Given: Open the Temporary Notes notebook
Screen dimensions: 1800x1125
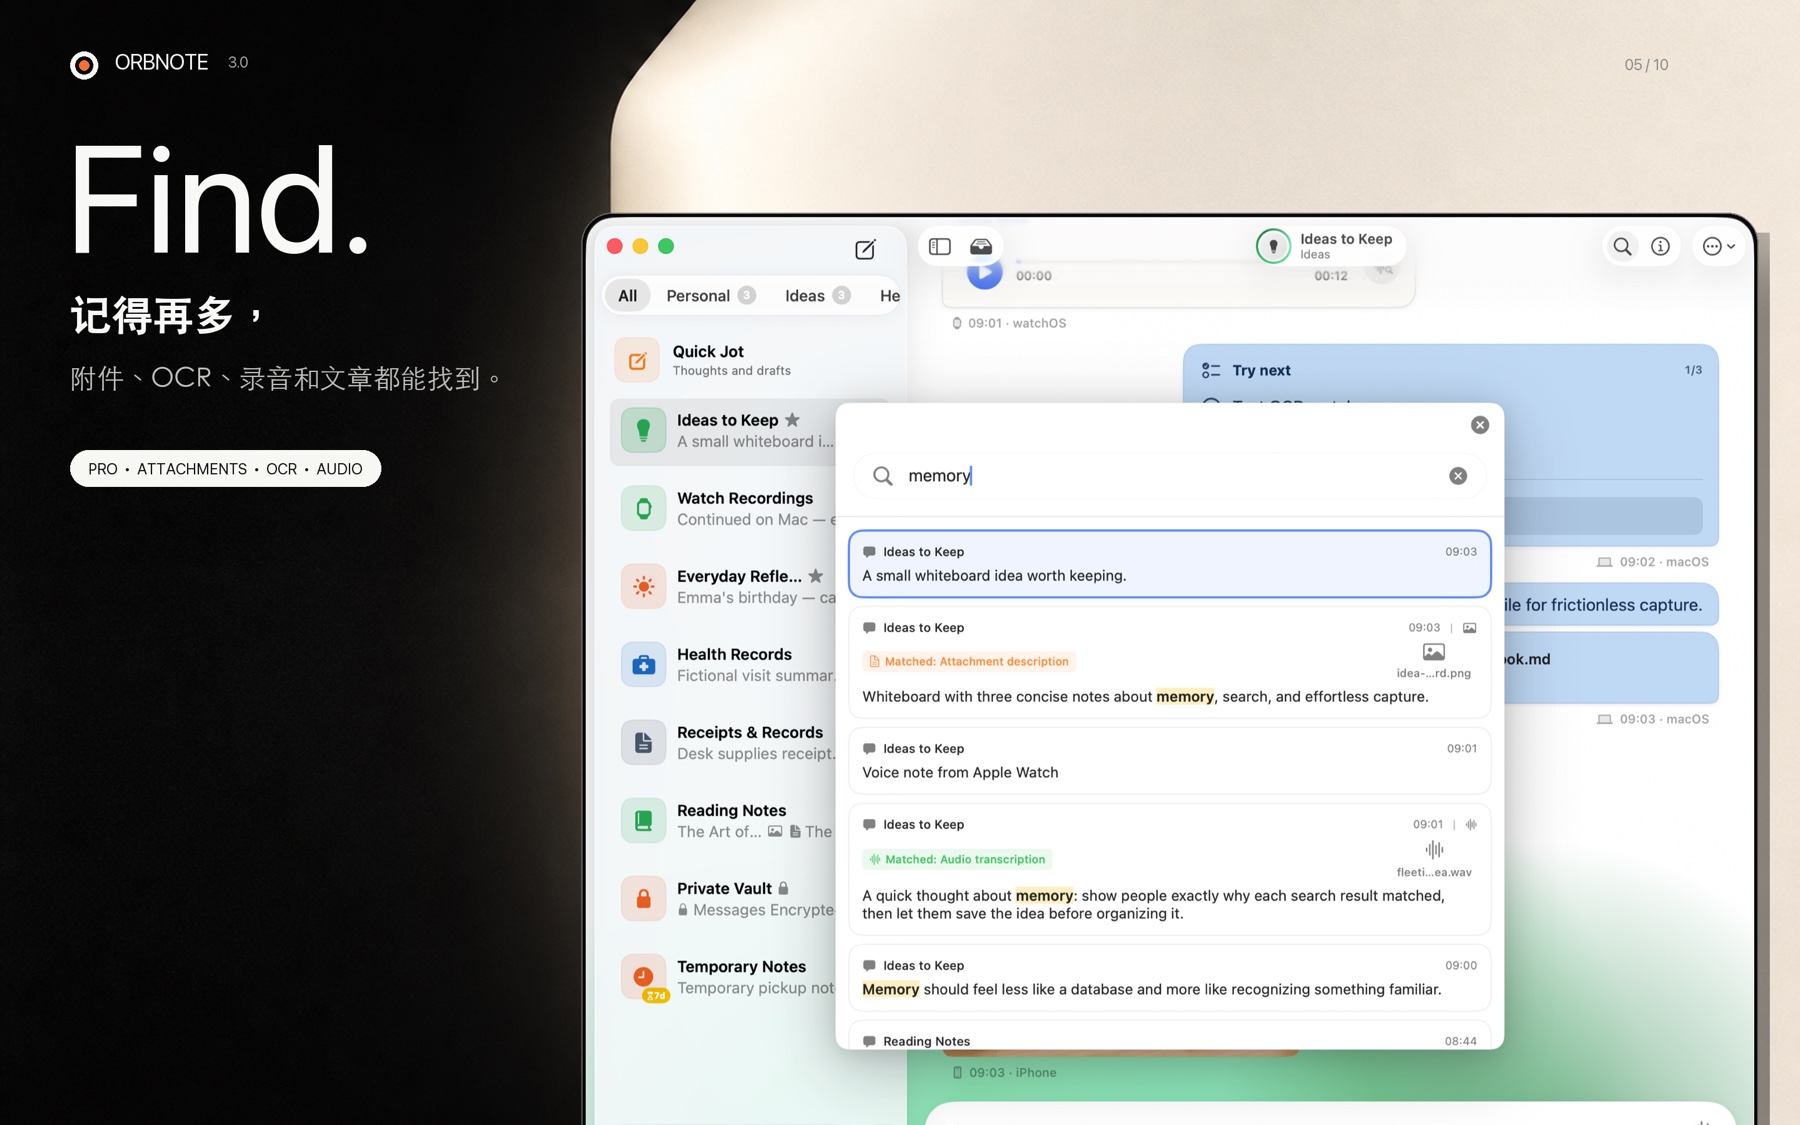Looking at the screenshot, I should tap(725, 977).
